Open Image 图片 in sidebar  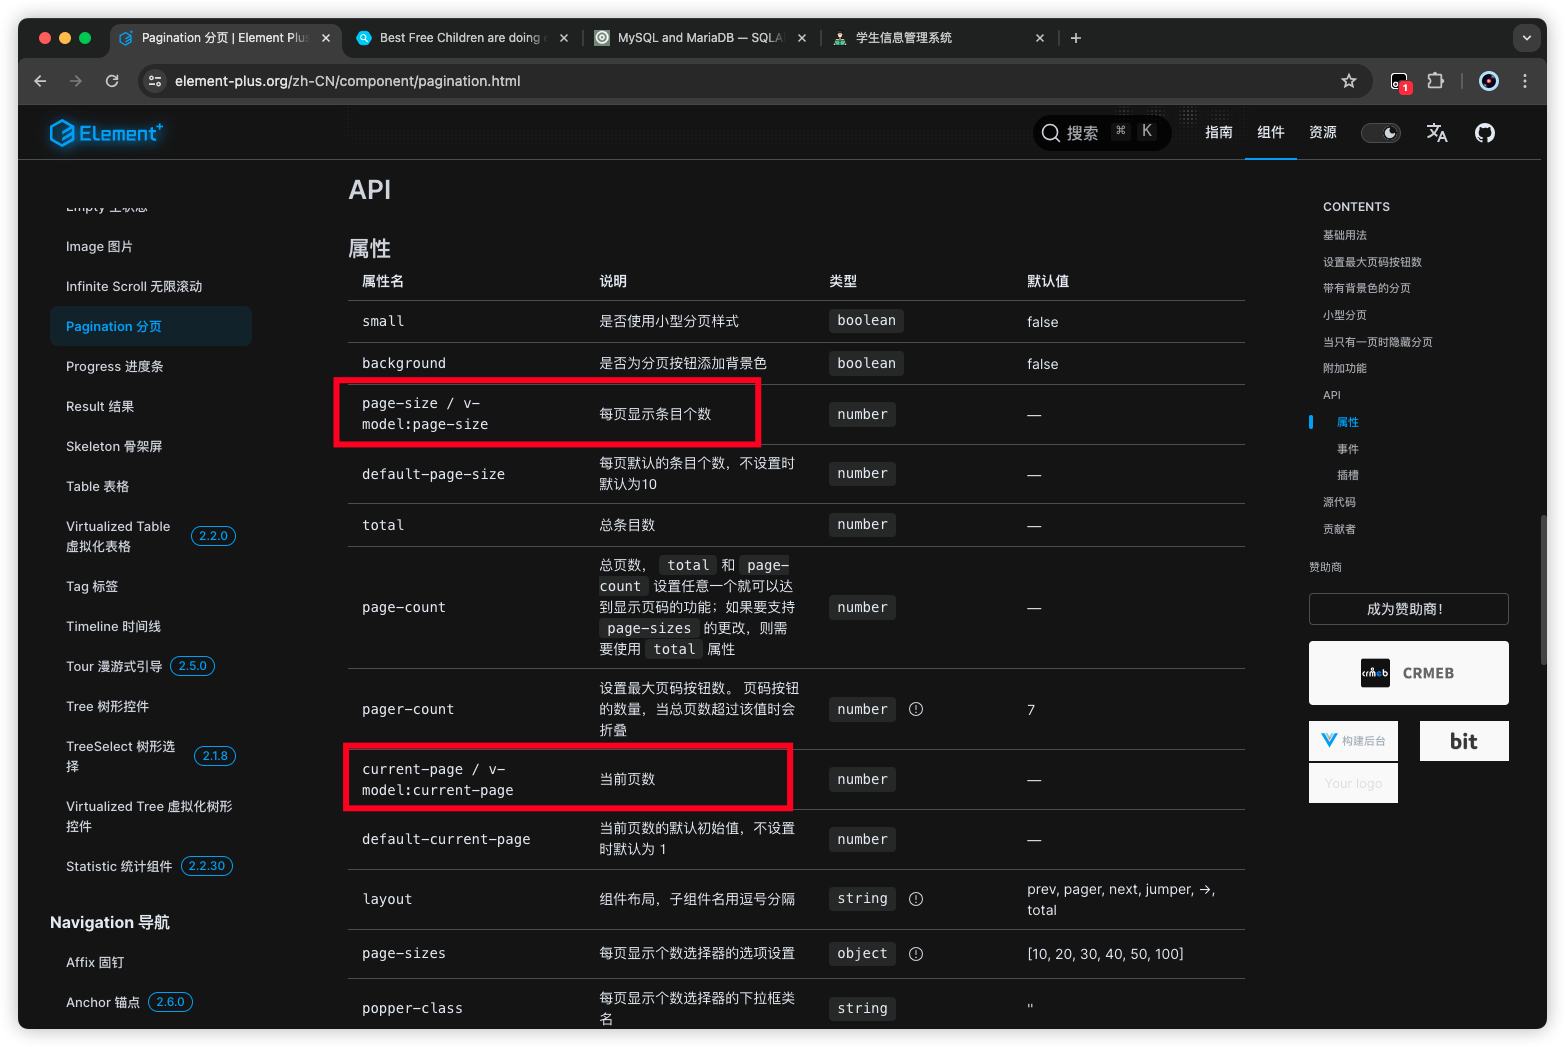point(99,247)
